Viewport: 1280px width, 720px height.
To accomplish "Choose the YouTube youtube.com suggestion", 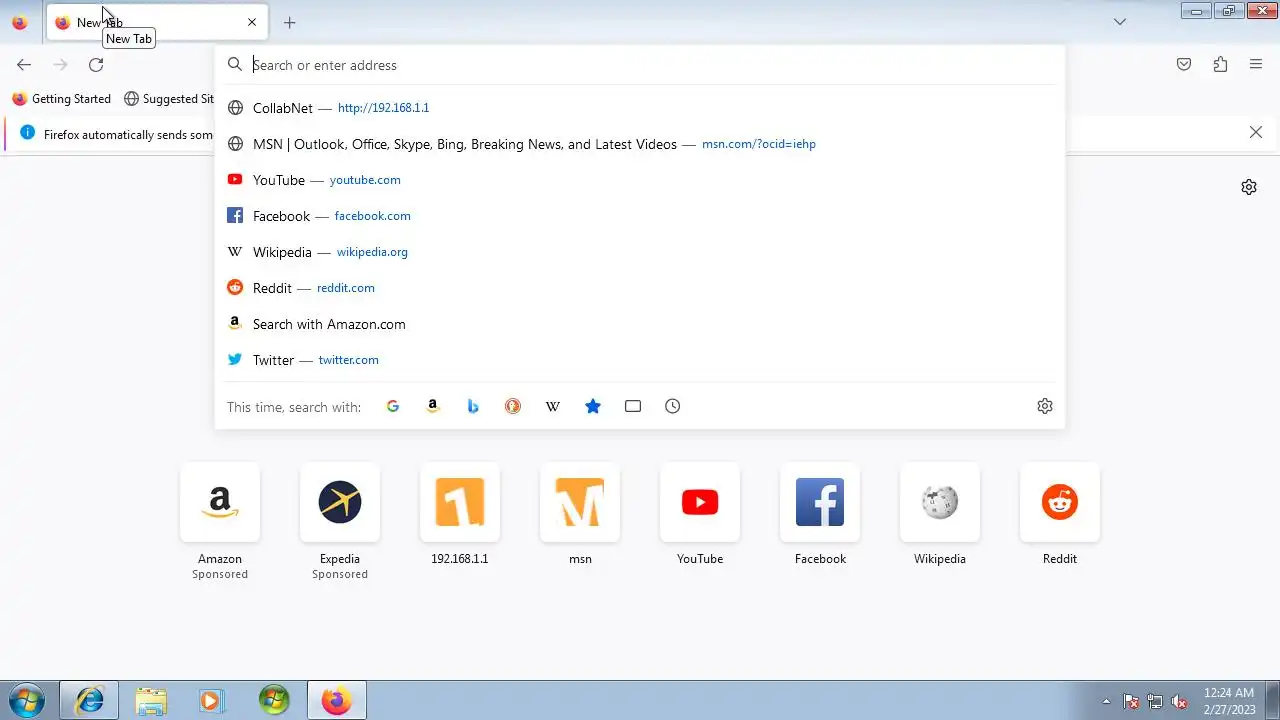I will coord(640,180).
